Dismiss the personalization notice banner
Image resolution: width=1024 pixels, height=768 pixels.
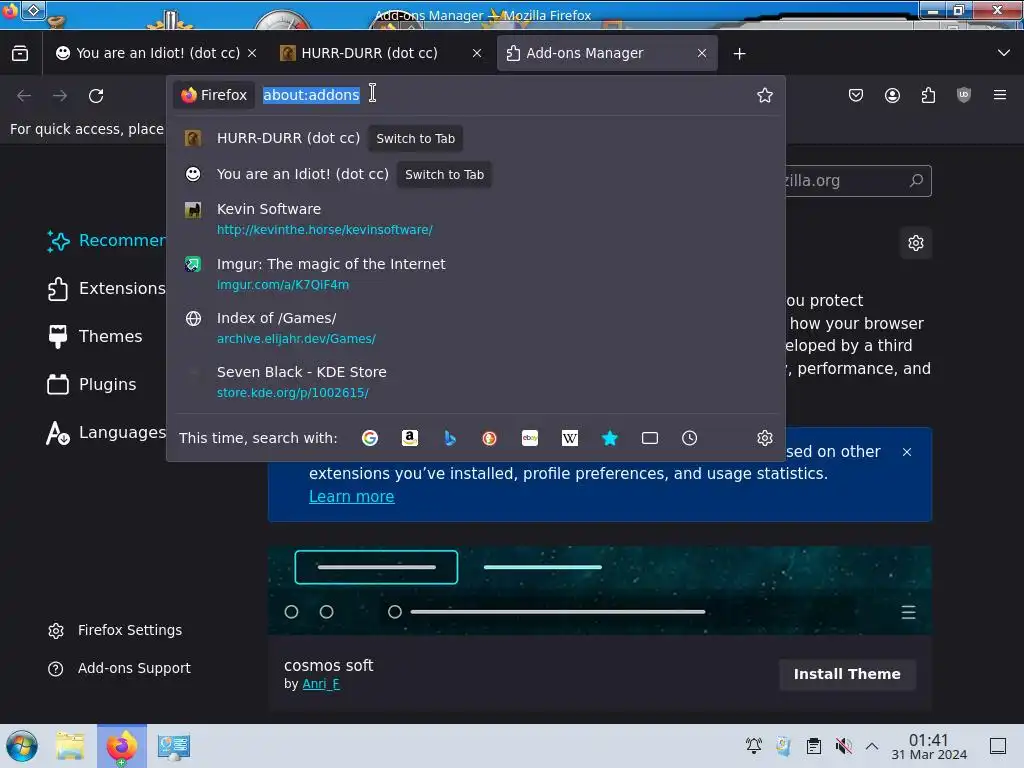[906, 452]
